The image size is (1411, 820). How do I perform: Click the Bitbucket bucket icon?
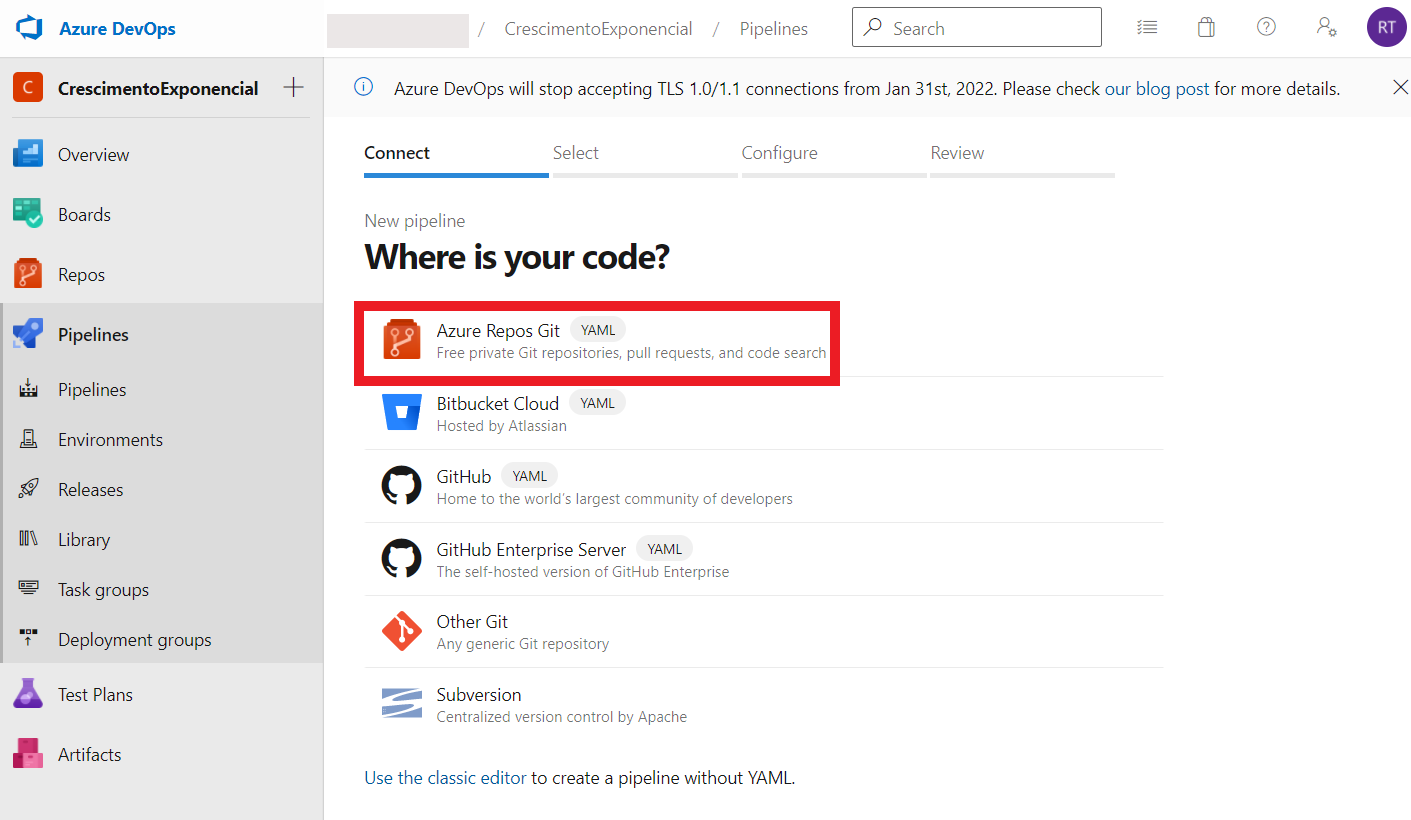click(x=402, y=412)
